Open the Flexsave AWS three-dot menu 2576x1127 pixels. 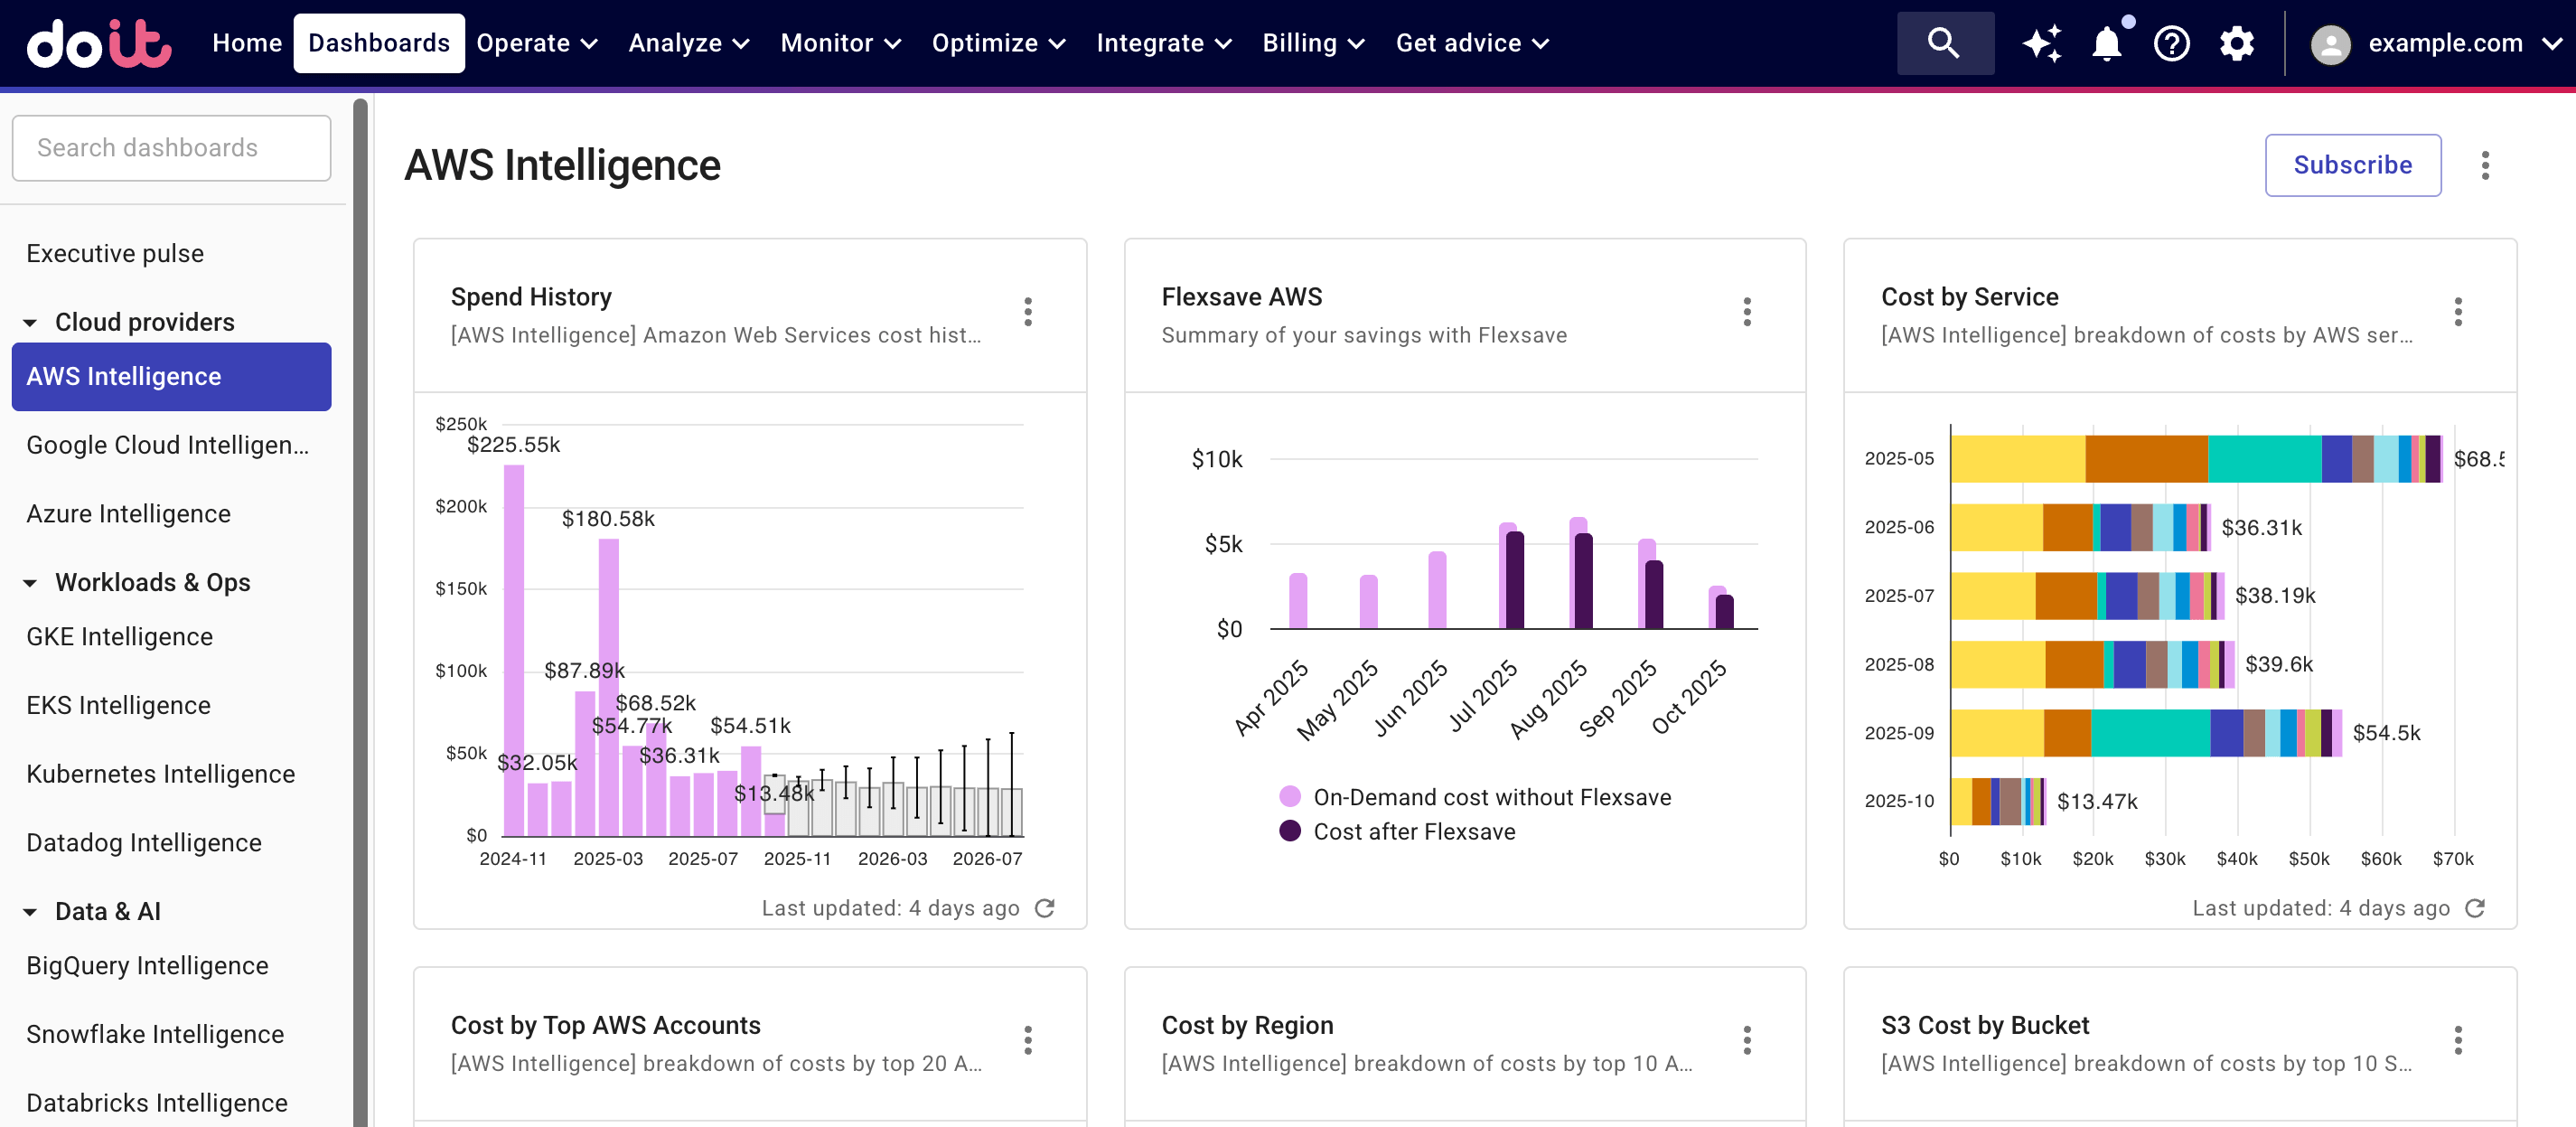point(1747,313)
